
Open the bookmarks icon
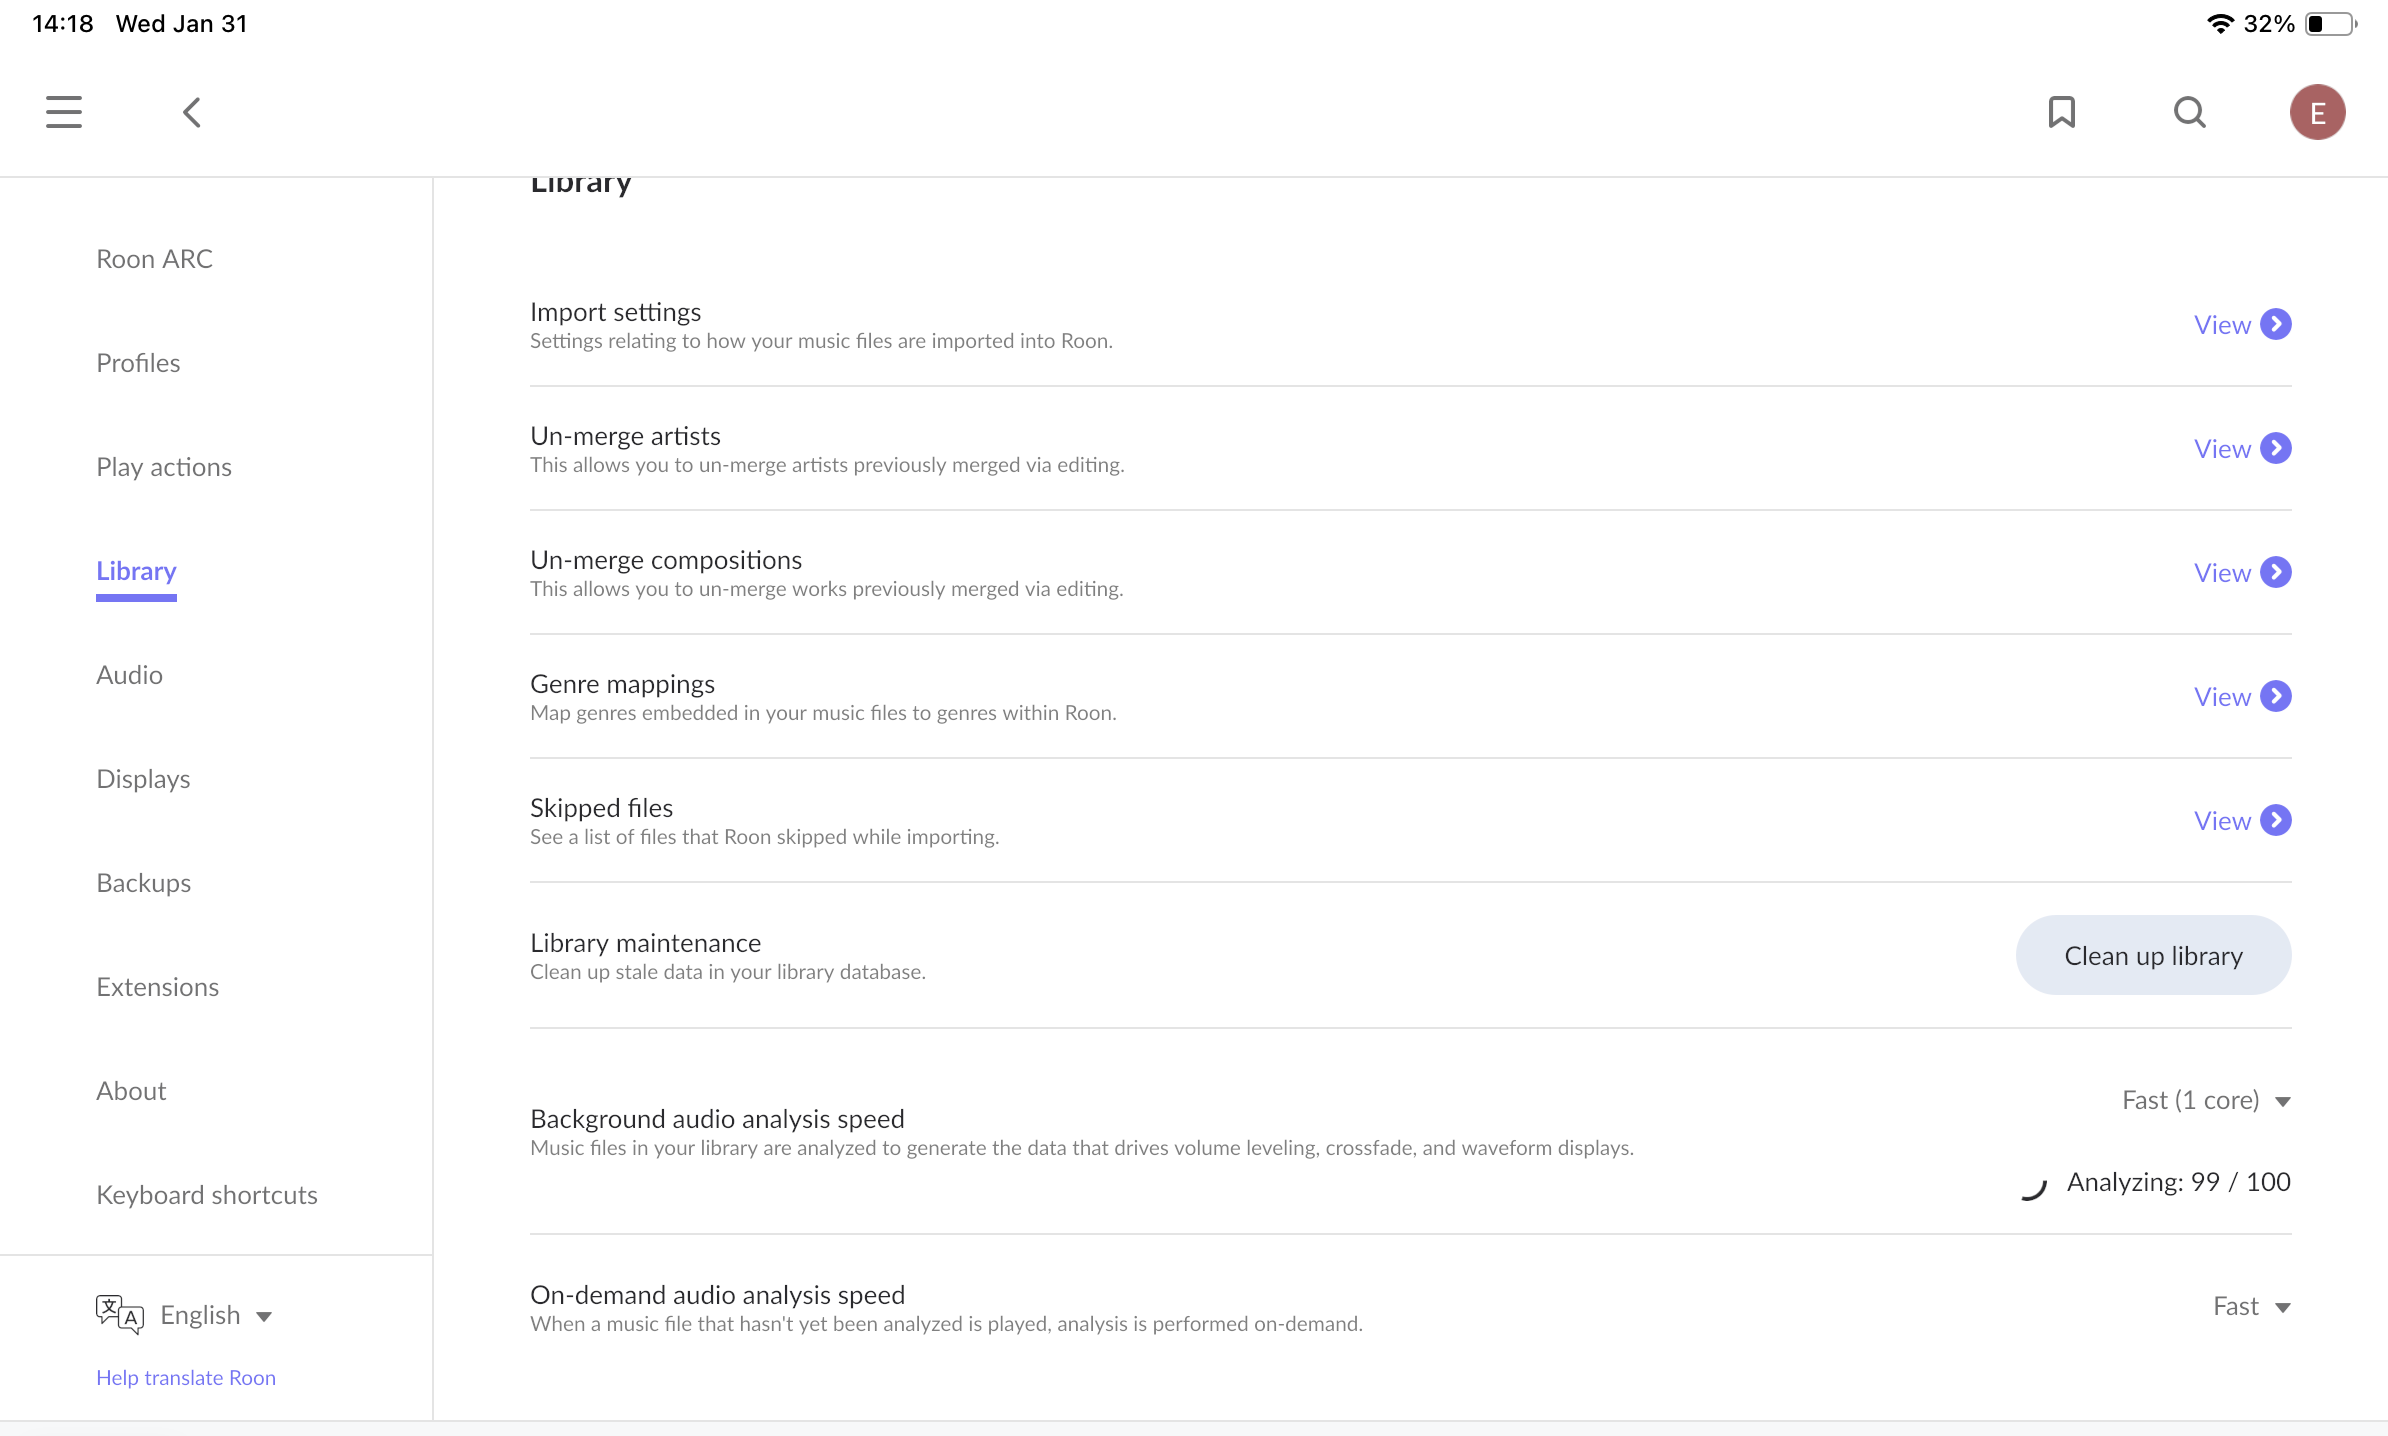point(2061,112)
